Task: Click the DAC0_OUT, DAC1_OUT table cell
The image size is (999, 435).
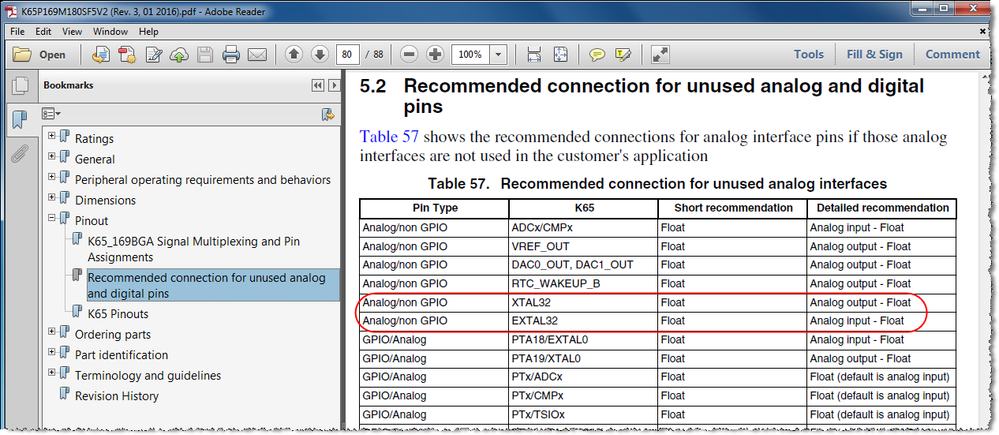Action: click(x=583, y=264)
